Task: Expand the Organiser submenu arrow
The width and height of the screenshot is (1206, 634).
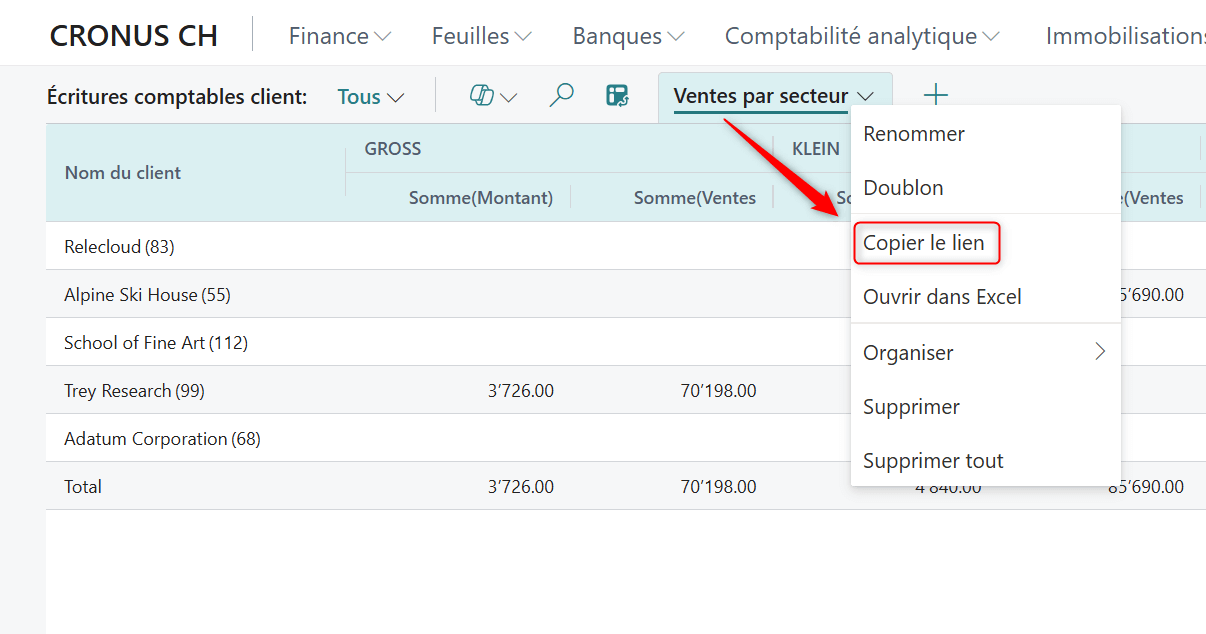Action: click(1100, 352)
